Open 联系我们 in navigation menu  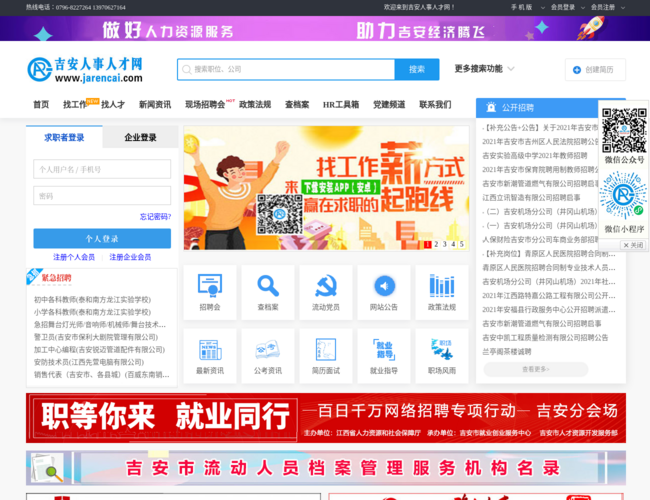[x=435, y=104]
